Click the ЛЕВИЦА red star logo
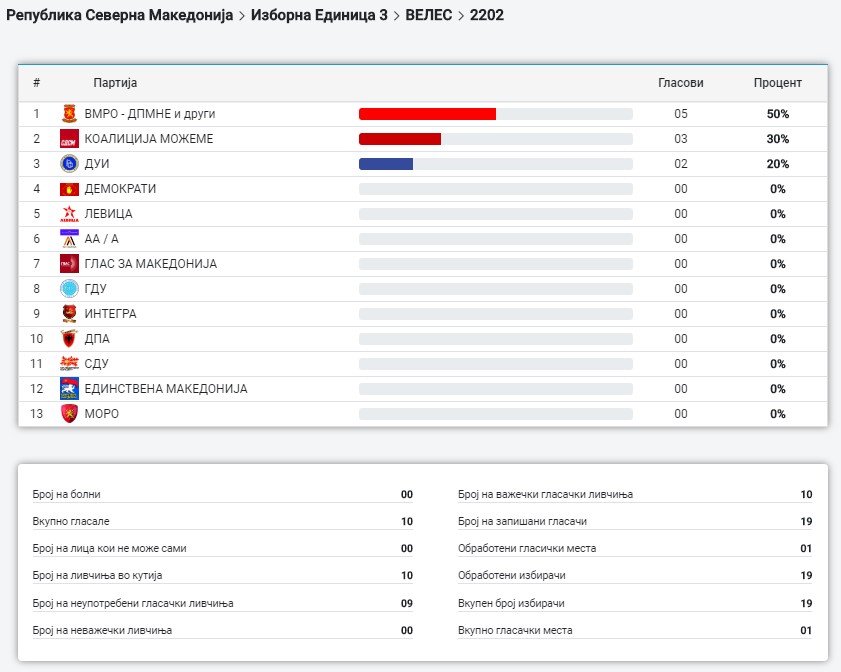Viewport: 841px width, 672px height. click(x=69, y=214)
